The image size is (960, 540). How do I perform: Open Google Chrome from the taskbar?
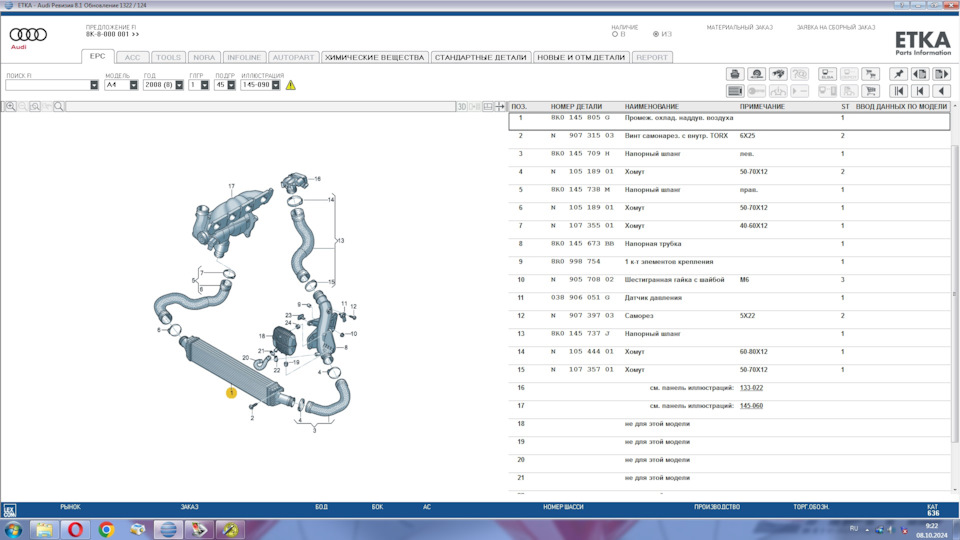pyautogui.click(x=106, y=529)
